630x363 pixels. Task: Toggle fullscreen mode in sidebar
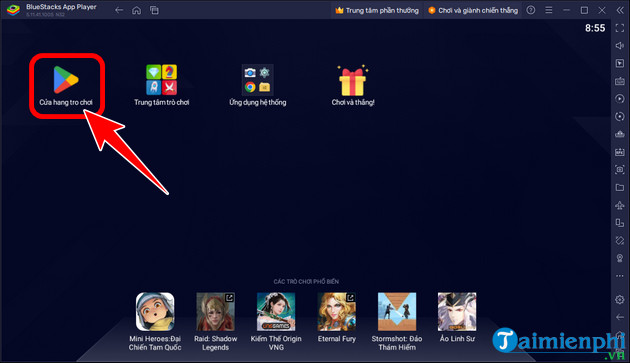[620, 28]
